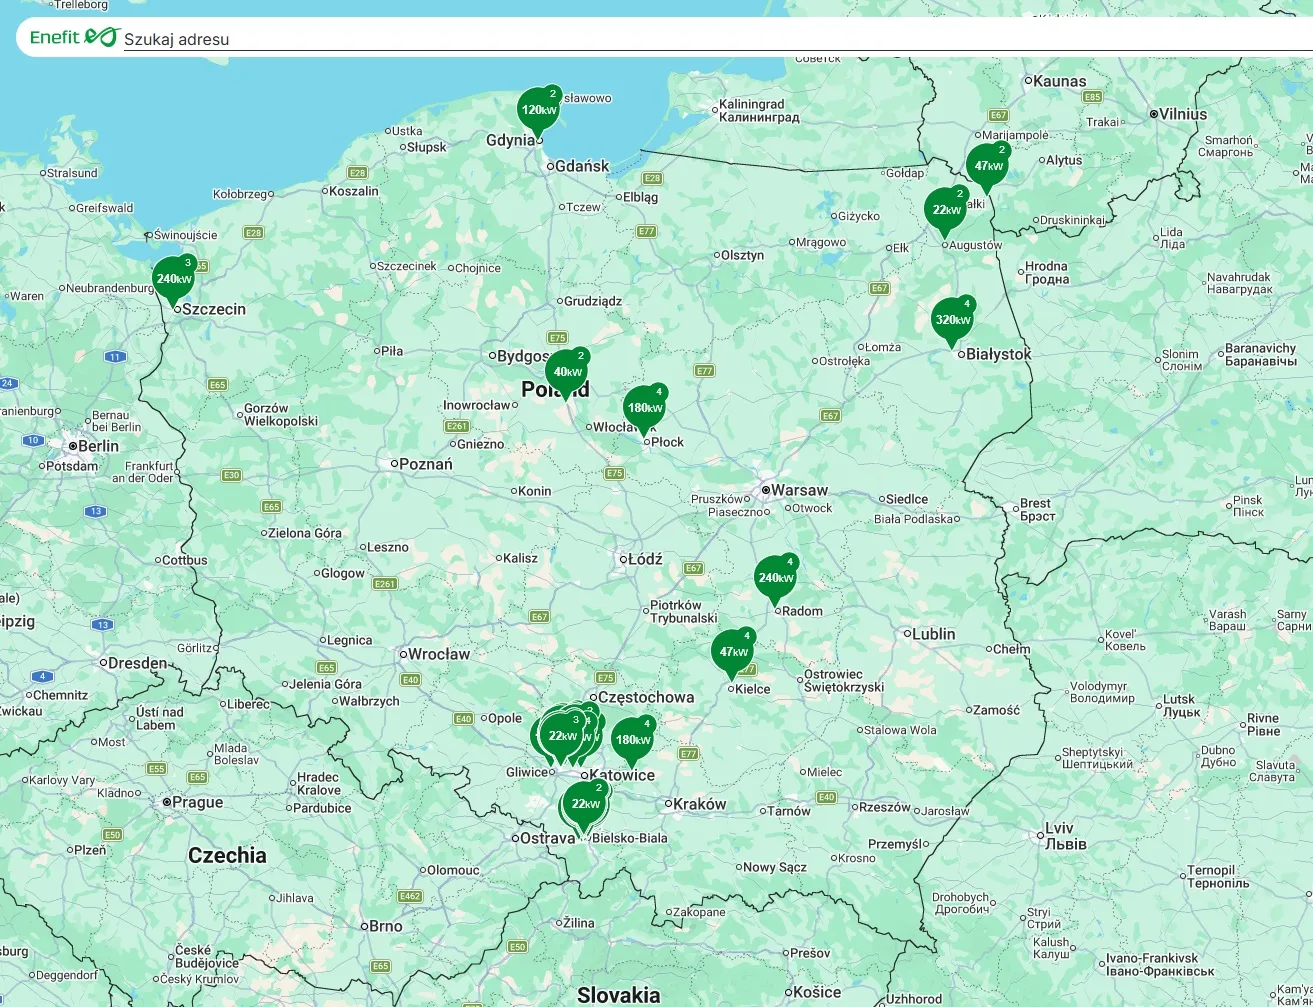Click the Wrocław city label
Viewport: 1313px width, 1007px height.
(x=439, y=654)
